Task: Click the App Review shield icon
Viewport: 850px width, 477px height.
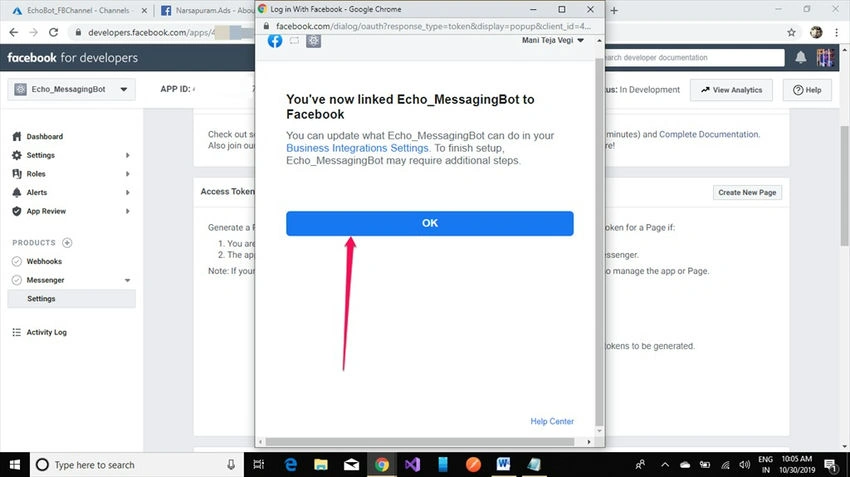Action: [17, 211]
